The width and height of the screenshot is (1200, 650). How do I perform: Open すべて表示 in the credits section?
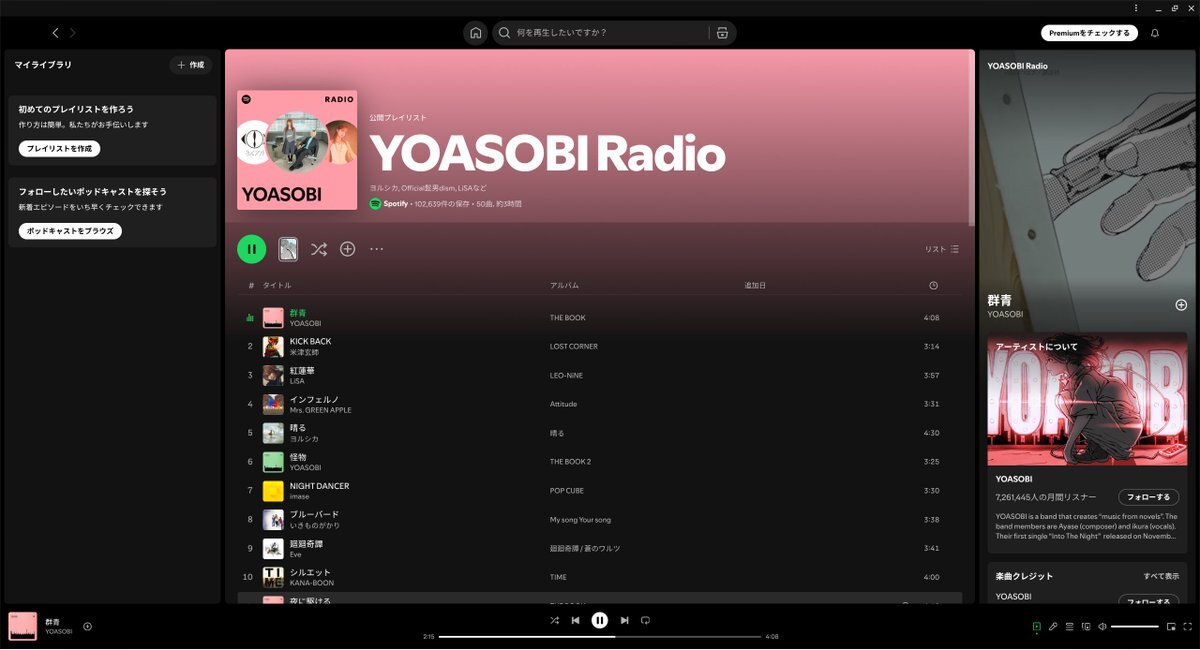pos(1161,576)
